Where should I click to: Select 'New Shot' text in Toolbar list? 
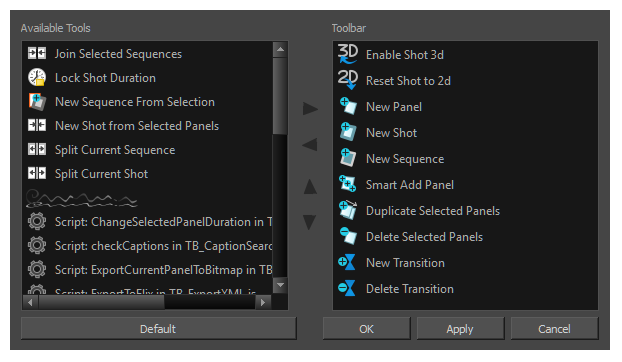[392, 133]
